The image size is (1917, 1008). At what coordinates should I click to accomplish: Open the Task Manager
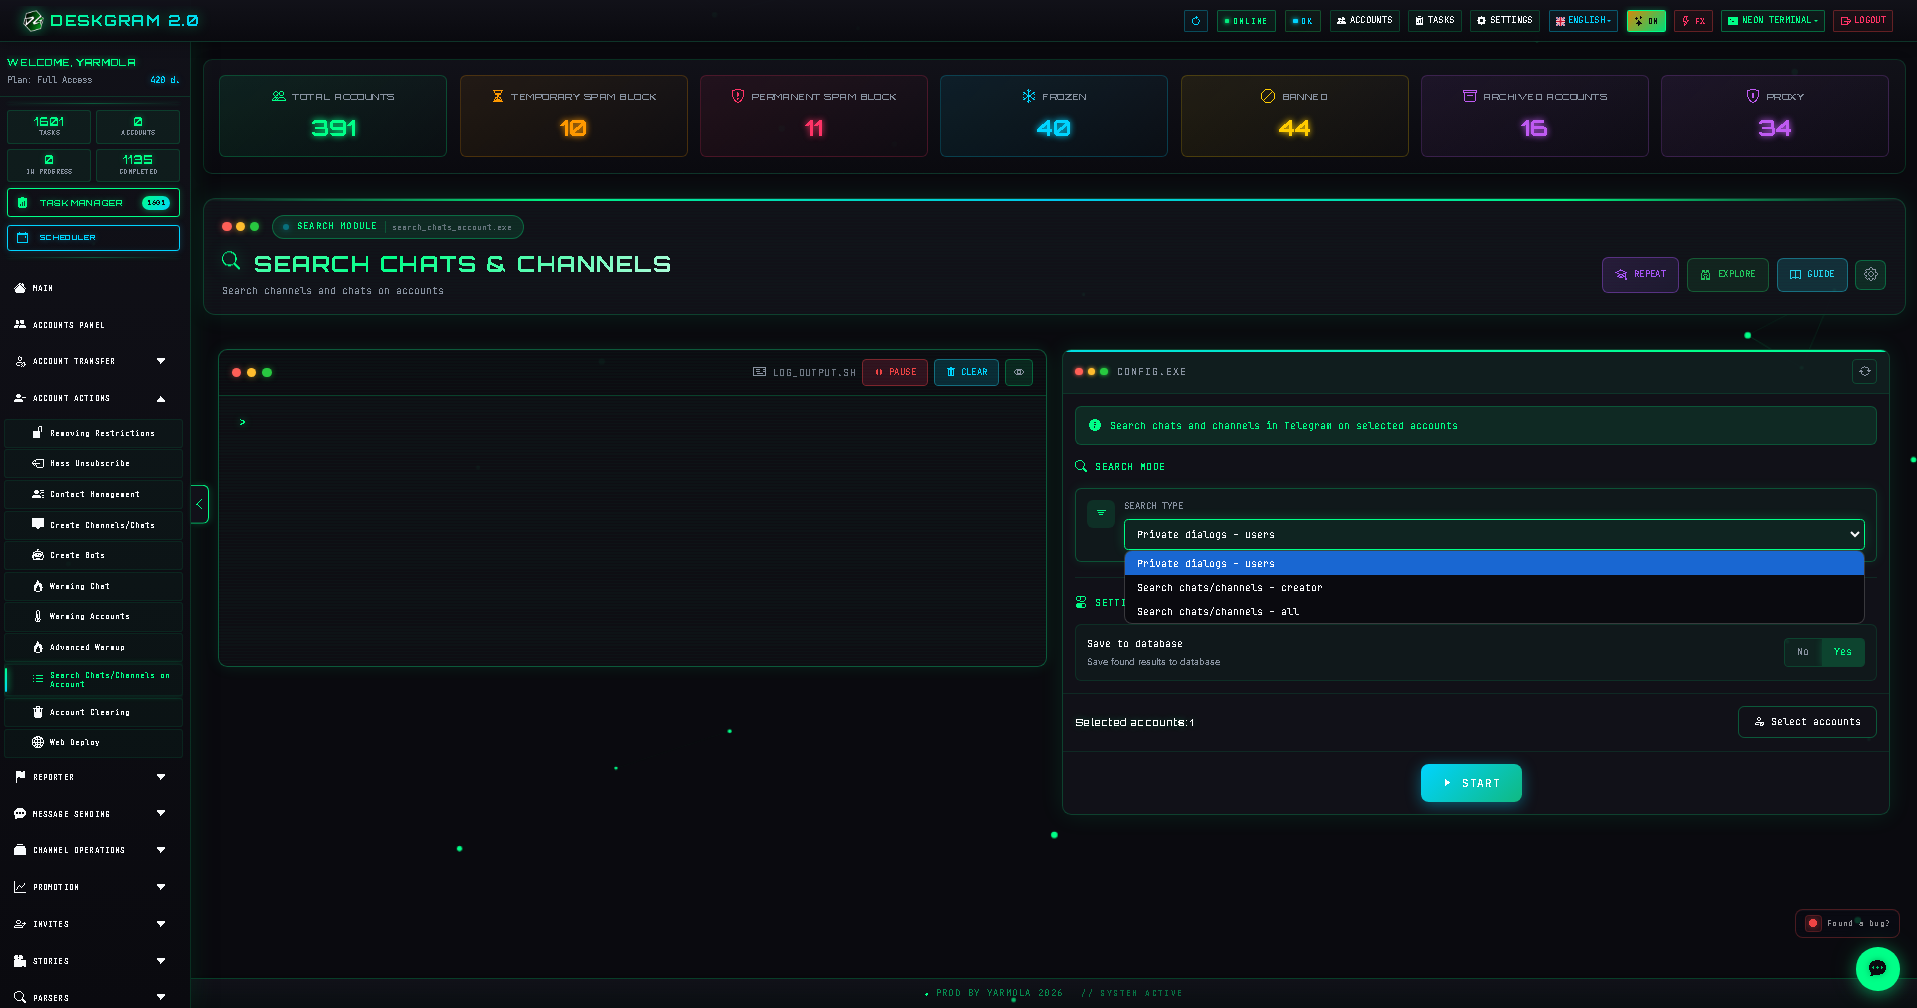pos(93,203)
